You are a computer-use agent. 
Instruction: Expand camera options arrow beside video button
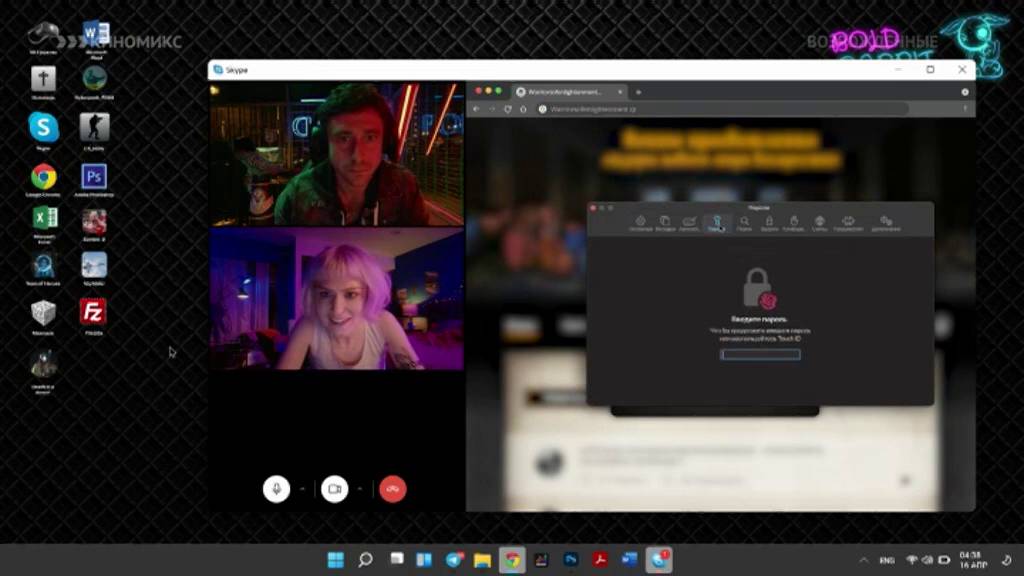click(360, 488)
